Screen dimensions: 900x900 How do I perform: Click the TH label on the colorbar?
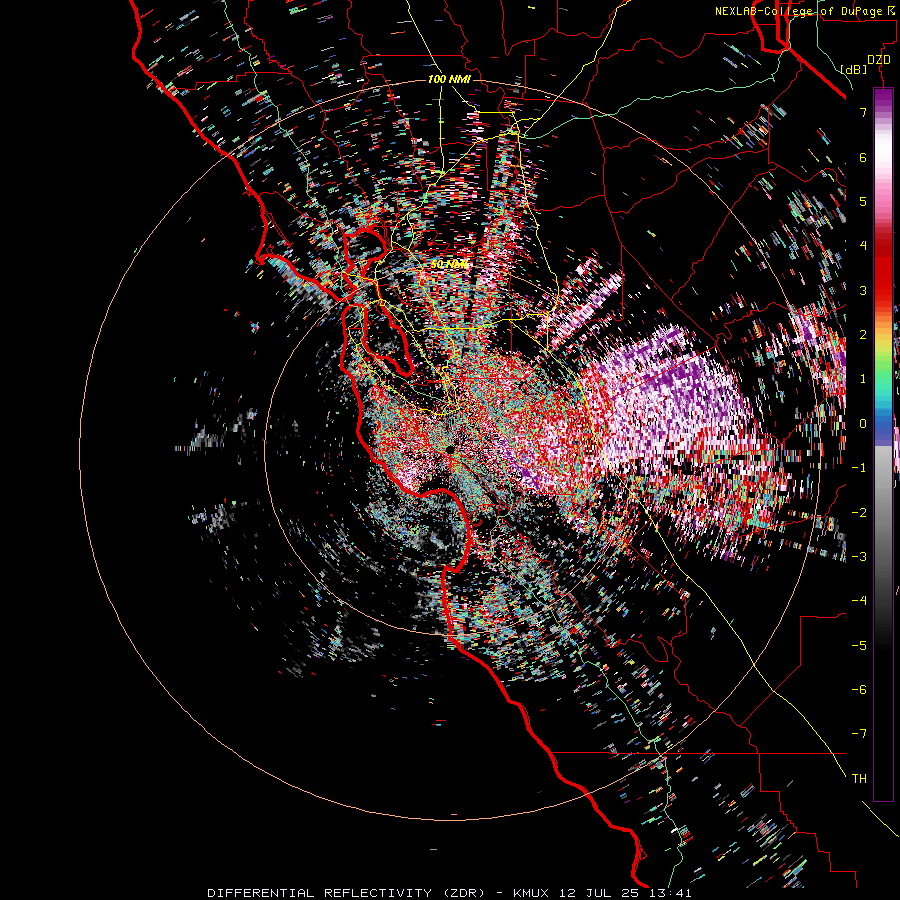pos(859,779)
